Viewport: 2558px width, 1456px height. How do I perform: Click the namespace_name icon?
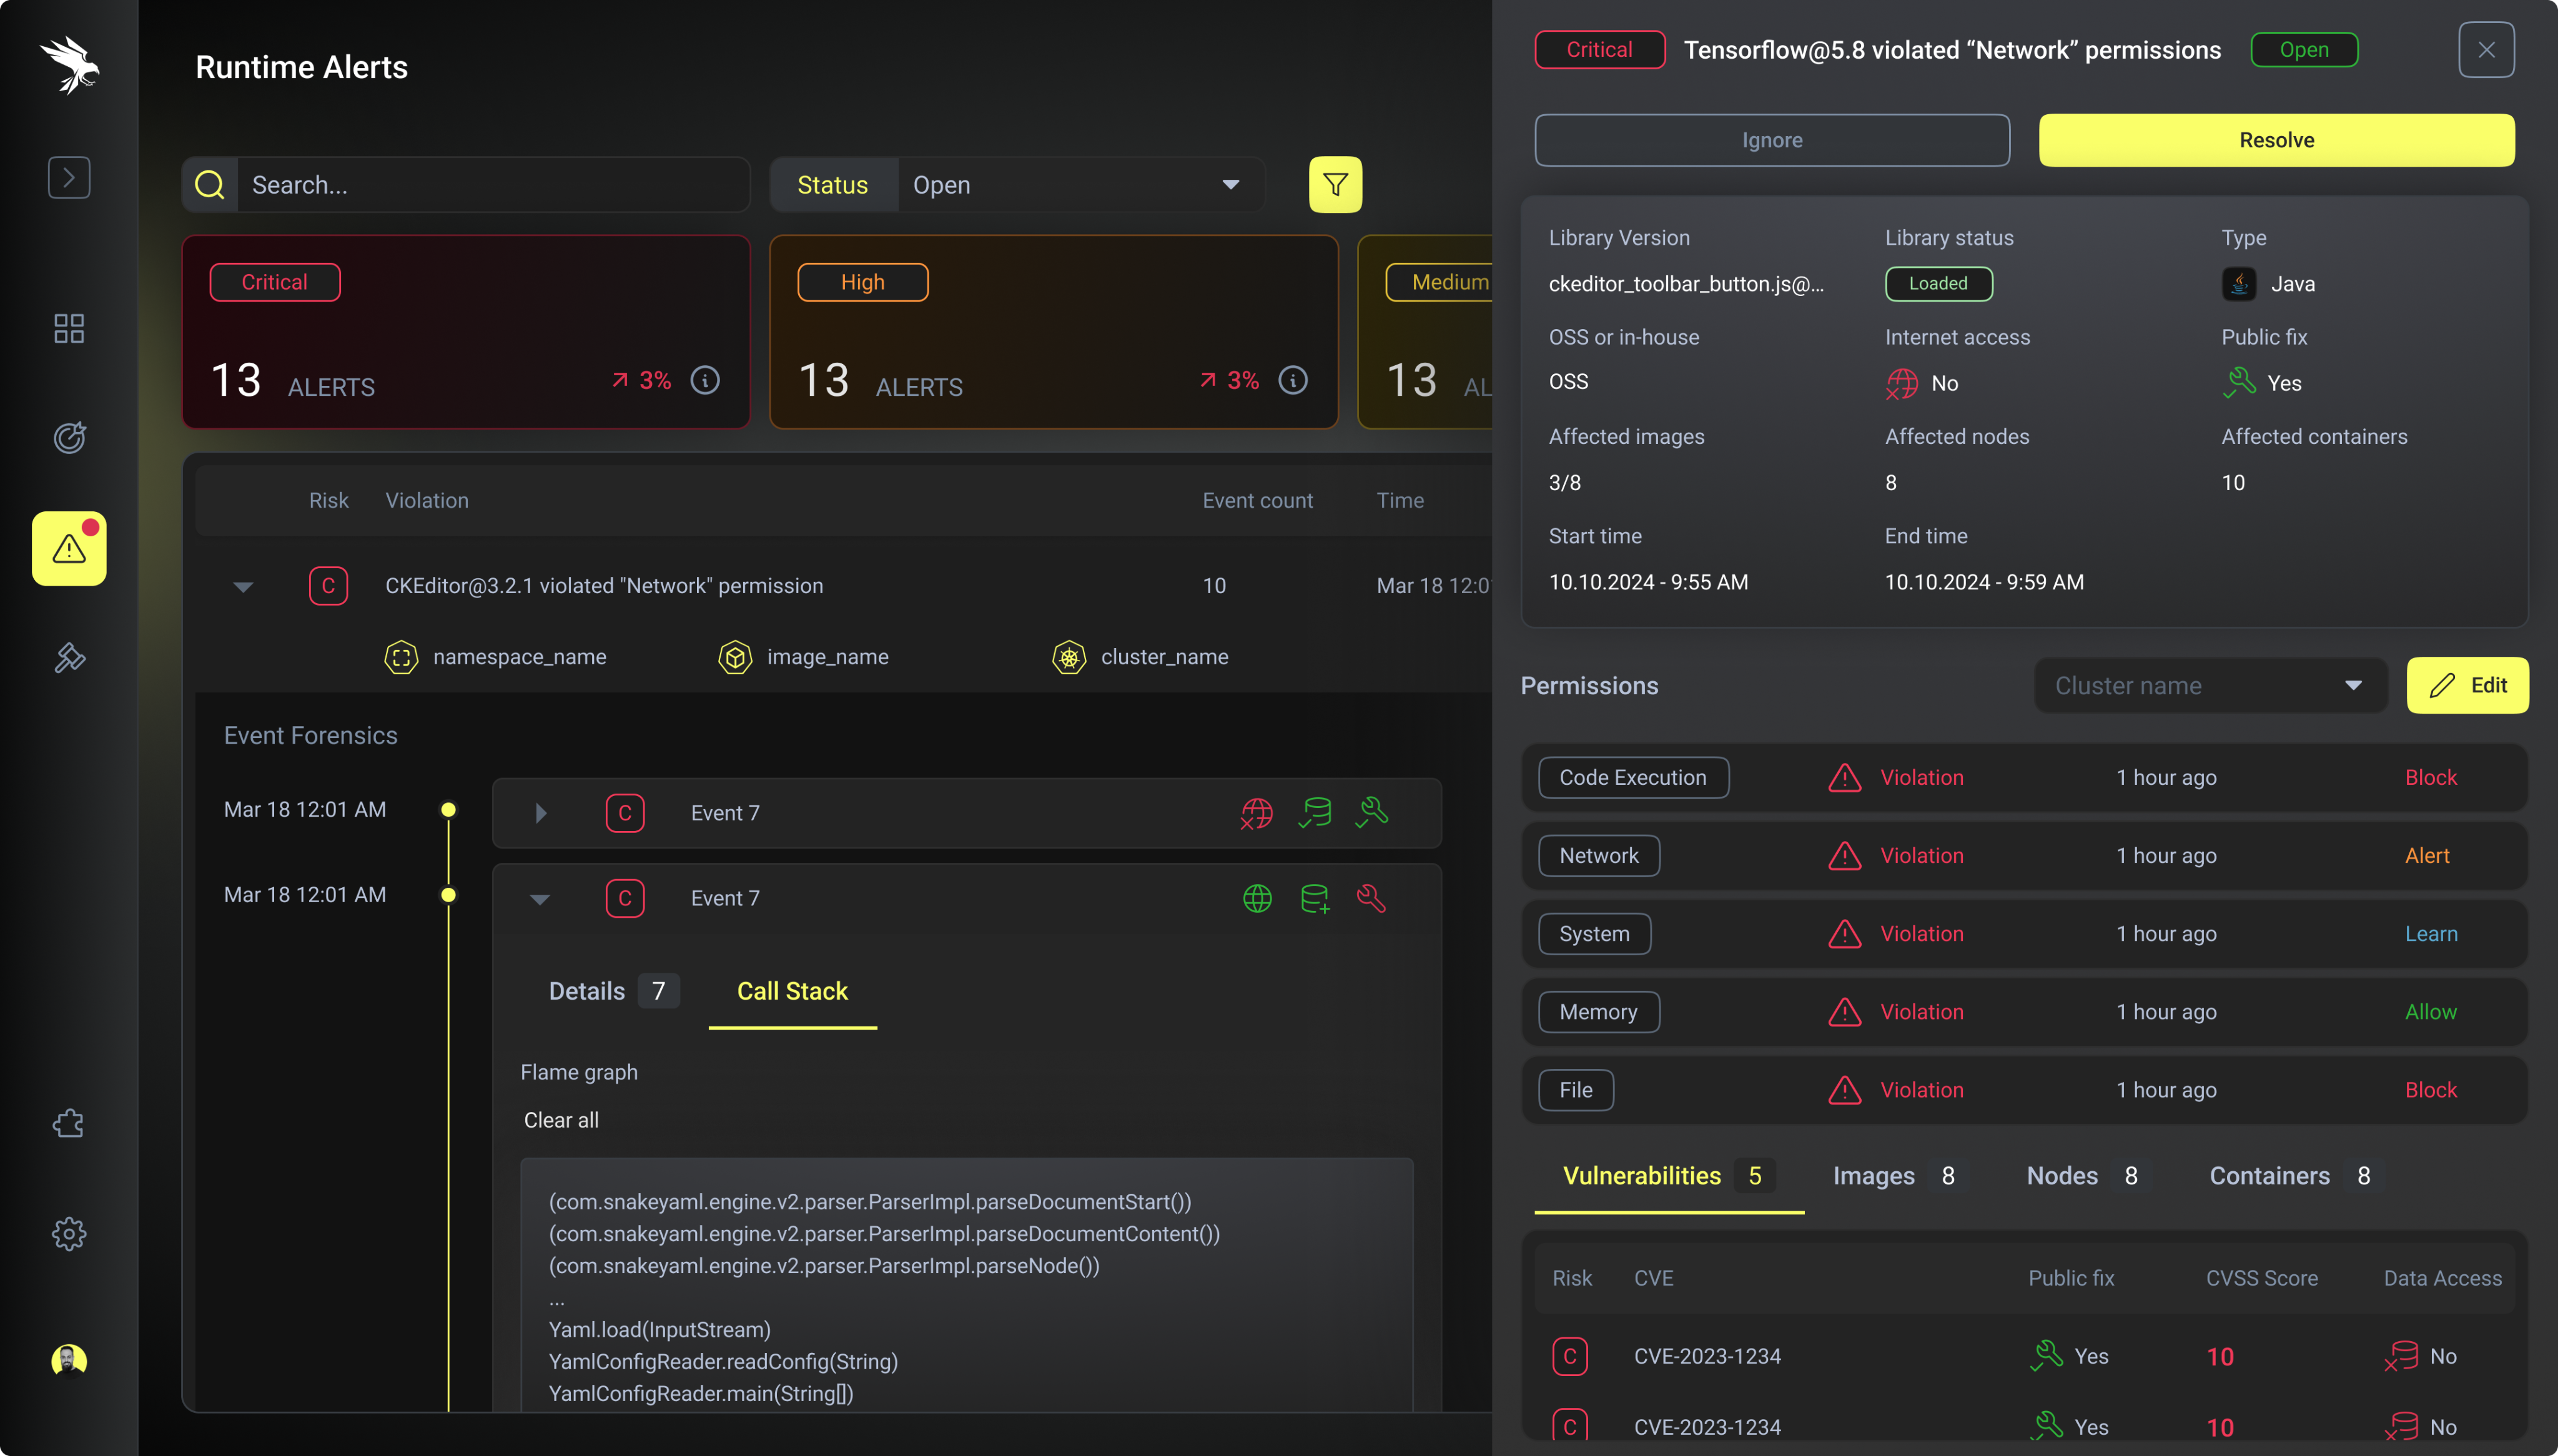coord(401,657)
